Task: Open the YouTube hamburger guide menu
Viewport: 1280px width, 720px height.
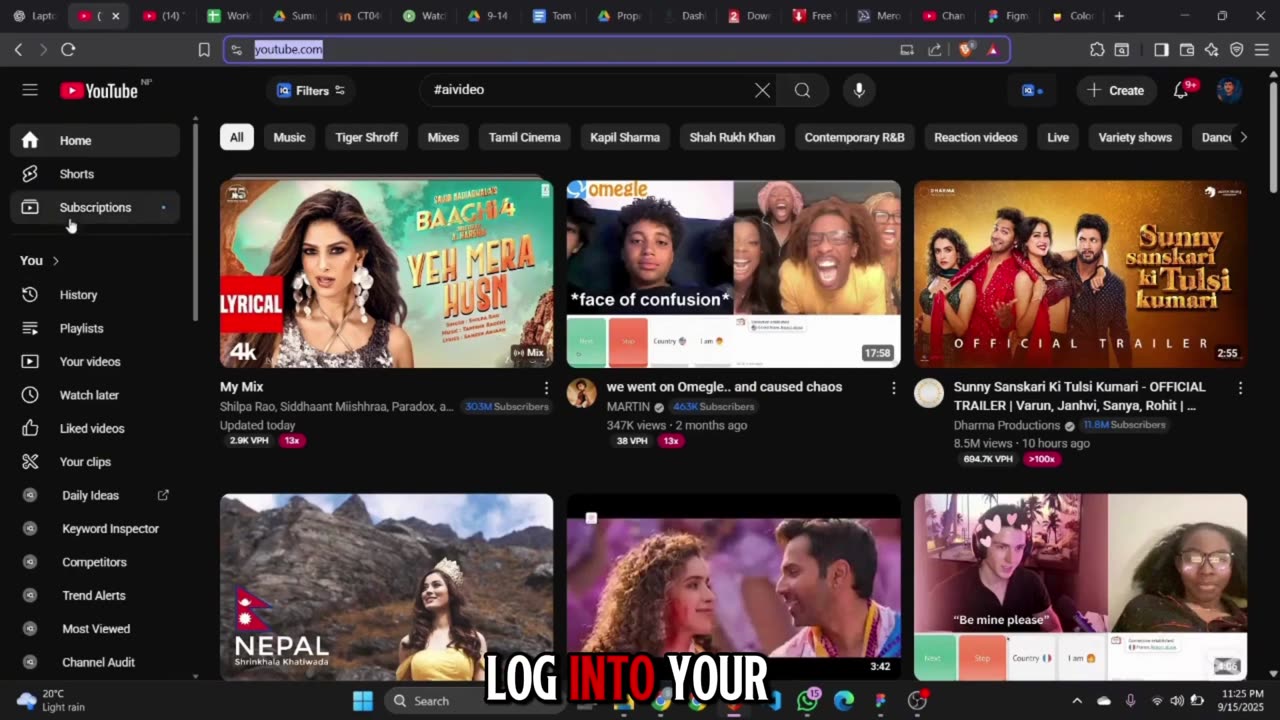Action: pos(30,90)
